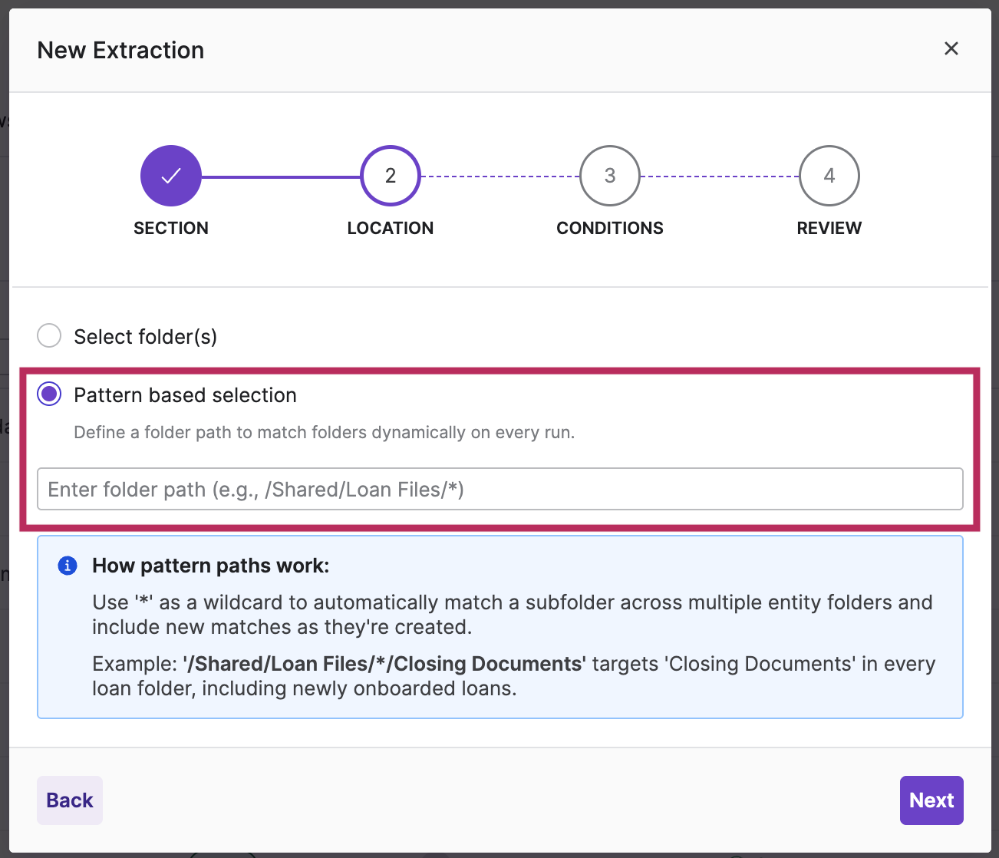The image size is (999, 858).
Task: Click the 'How pattern paths work' heading
Action: (x=210, y=566)
